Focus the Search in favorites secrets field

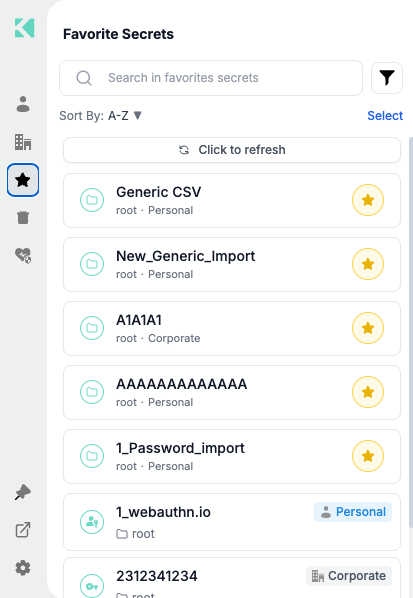[x=211, y=78]
